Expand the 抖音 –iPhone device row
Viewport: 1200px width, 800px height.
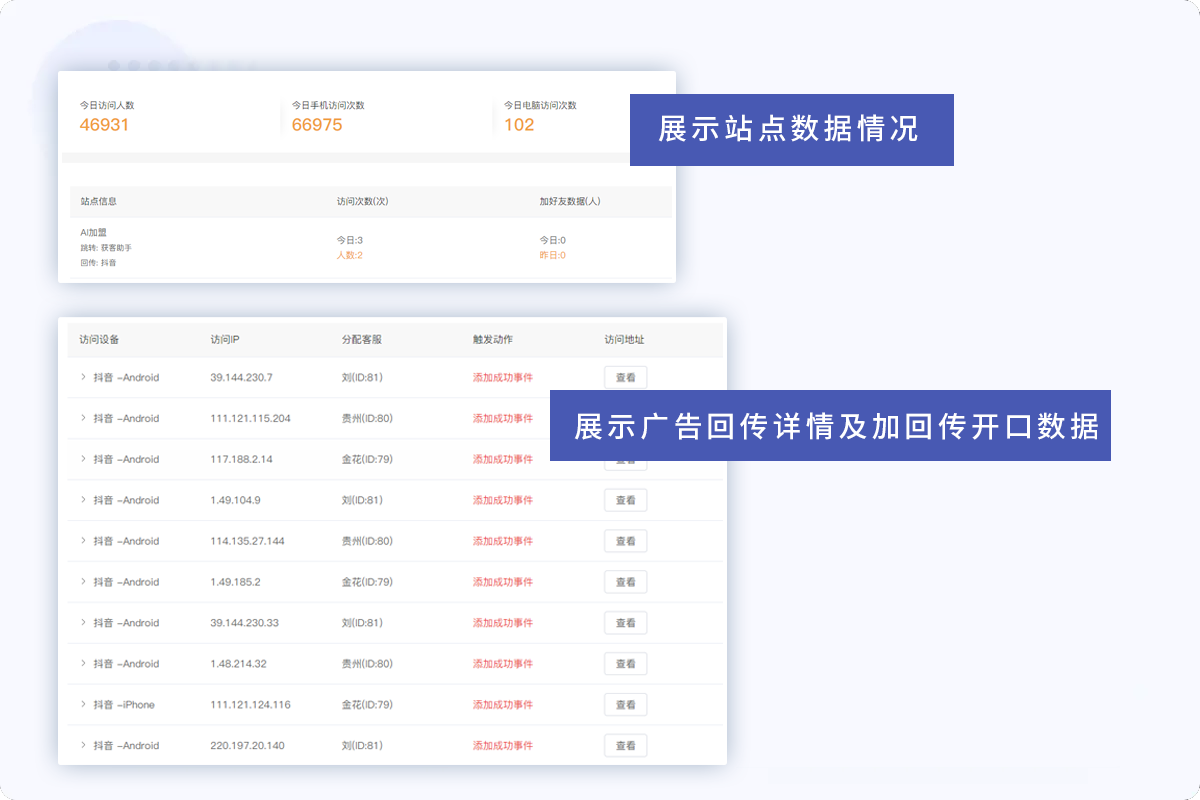point(83,705)
